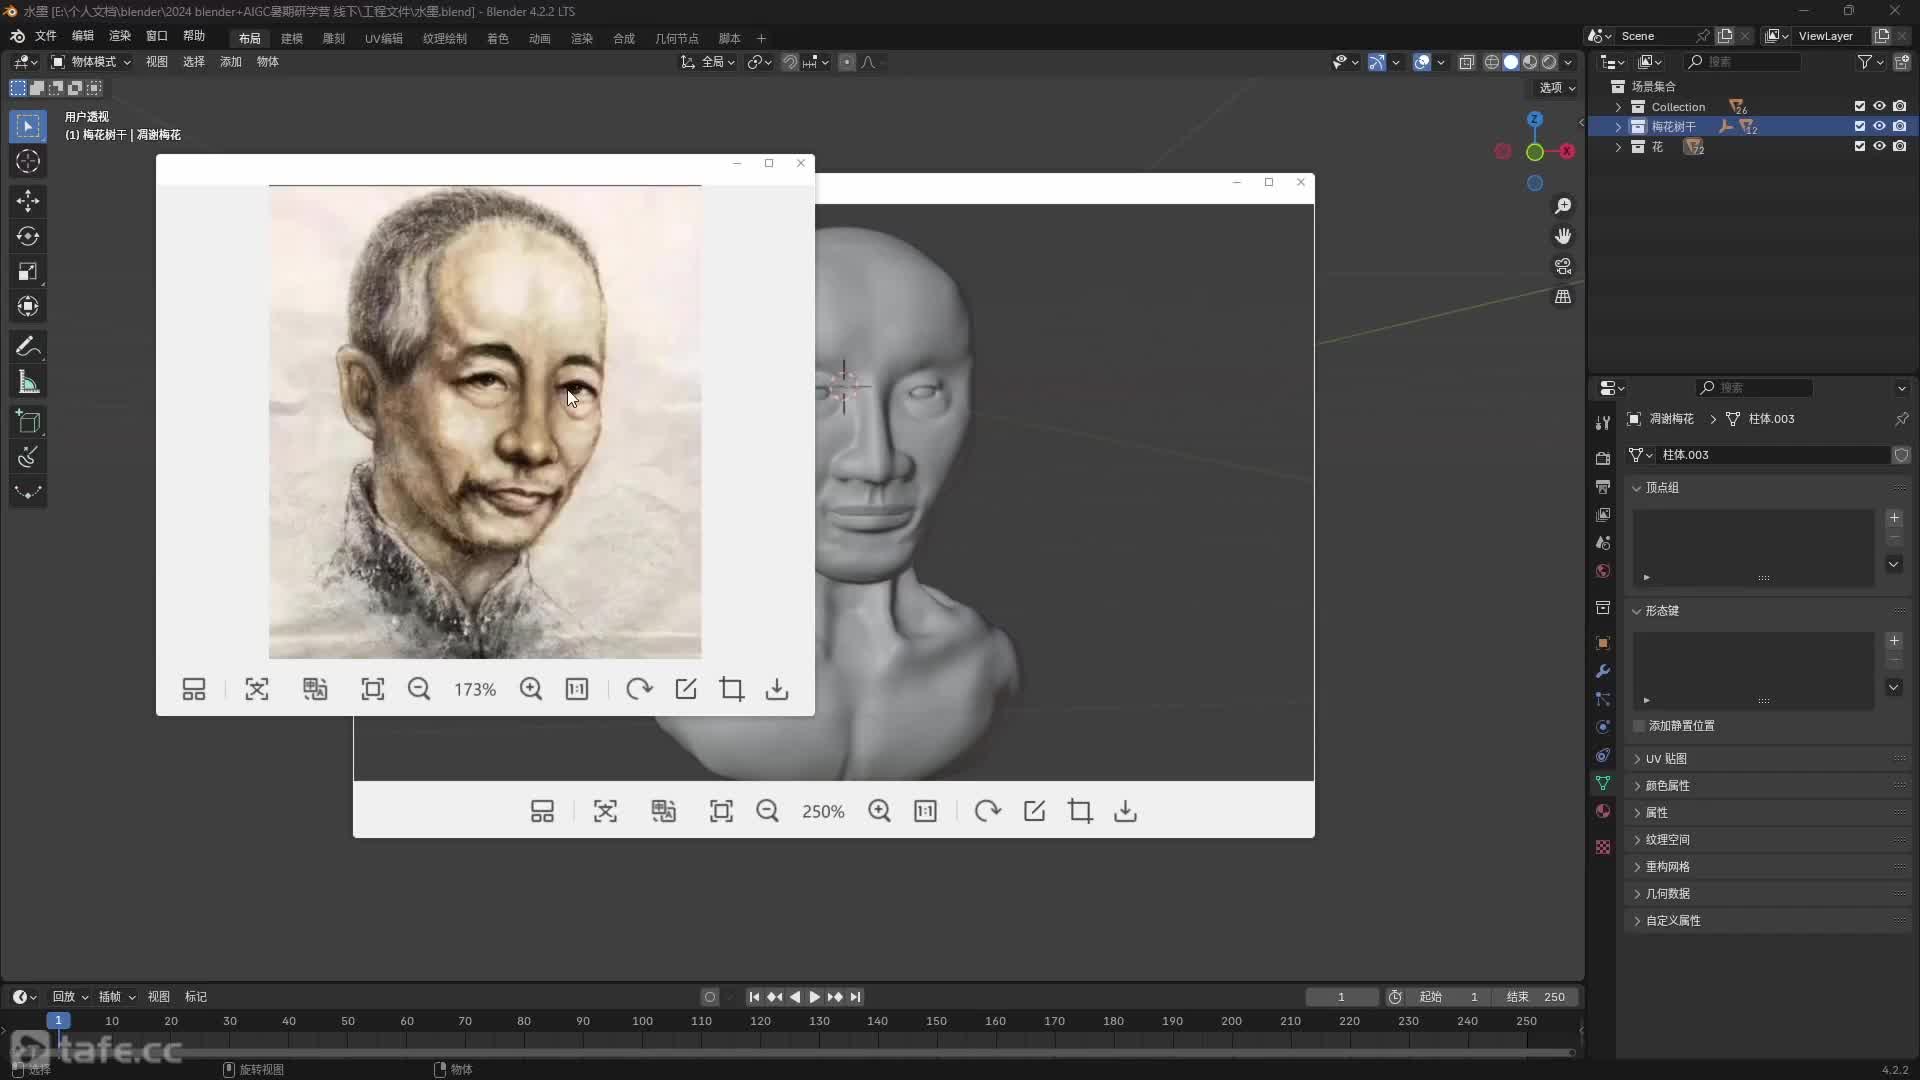This screenshot has width=1920, height=1080.
Task: Select the 3D Cursor tool
Action: tap(28, 161)
